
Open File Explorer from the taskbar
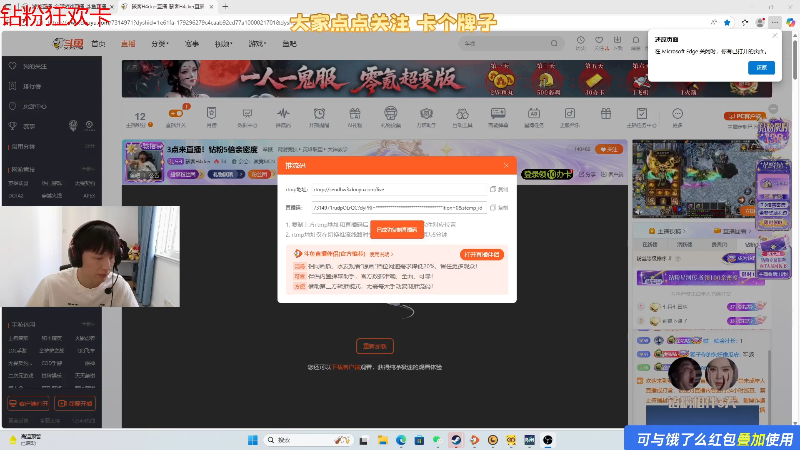[383, 440]
